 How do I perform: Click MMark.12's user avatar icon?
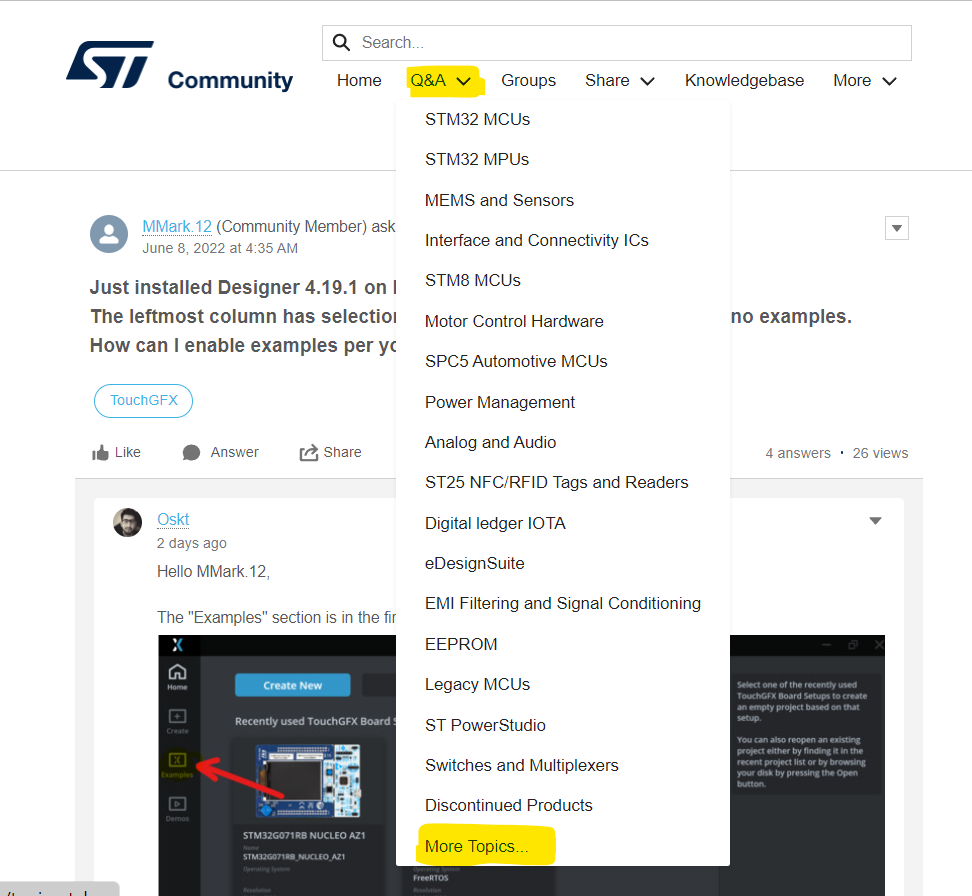coord(109,234)
